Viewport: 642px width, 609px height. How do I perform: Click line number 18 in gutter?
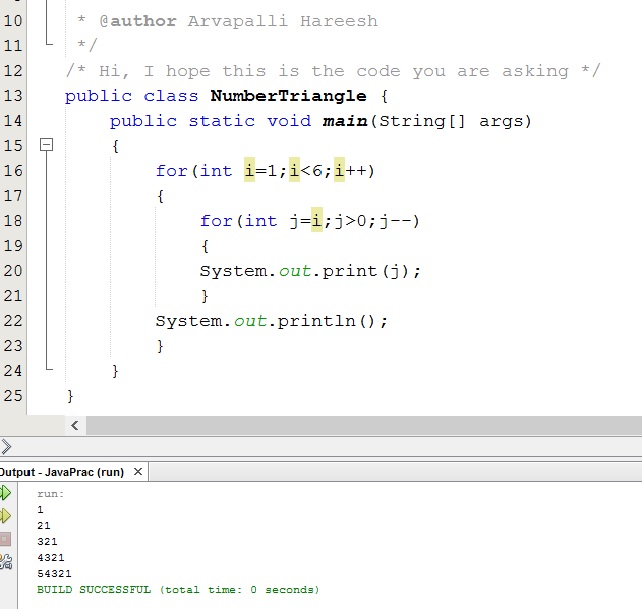(13, 221)
